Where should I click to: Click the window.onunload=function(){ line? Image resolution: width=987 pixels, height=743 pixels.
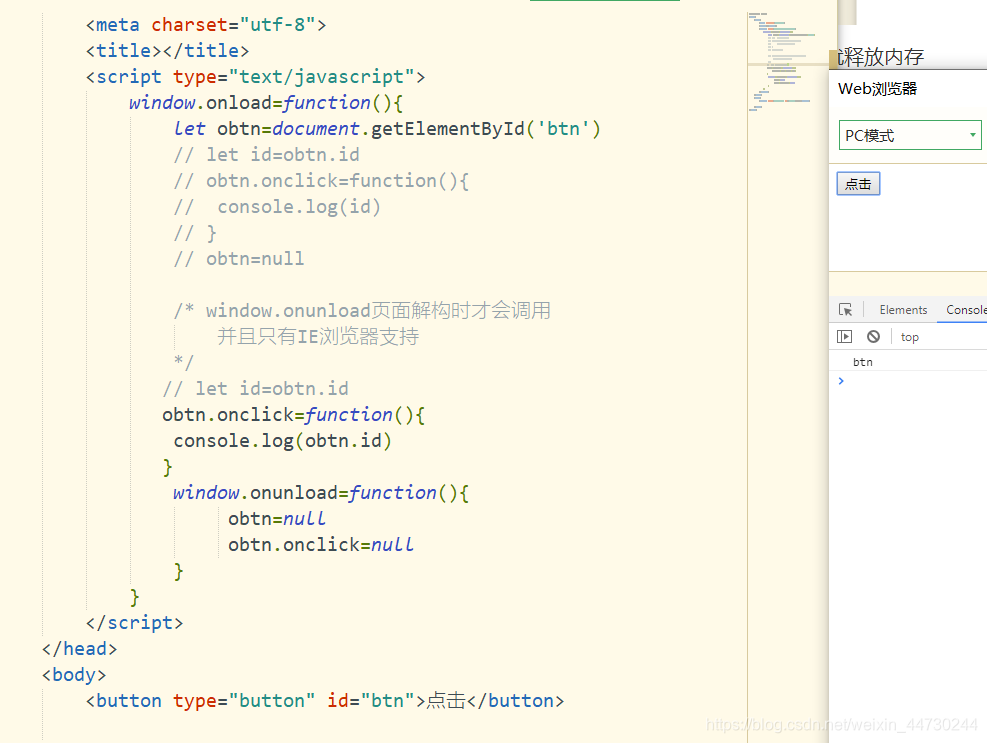click(x=321, y=492)
